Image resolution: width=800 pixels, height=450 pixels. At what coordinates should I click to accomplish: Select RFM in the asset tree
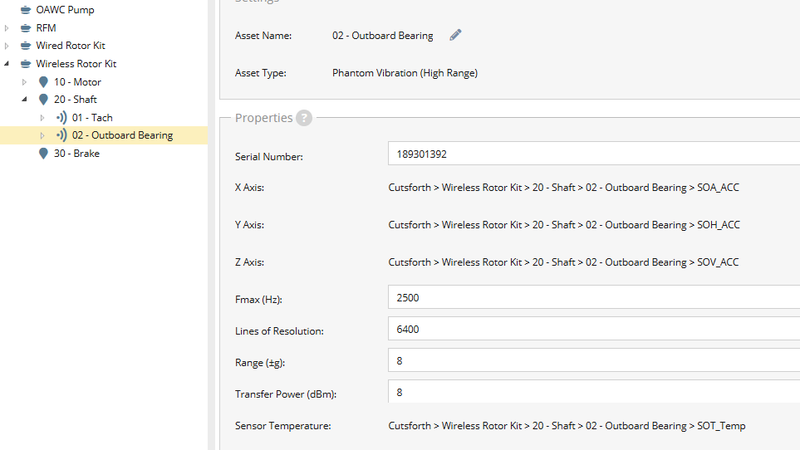[x=46, y=28]
